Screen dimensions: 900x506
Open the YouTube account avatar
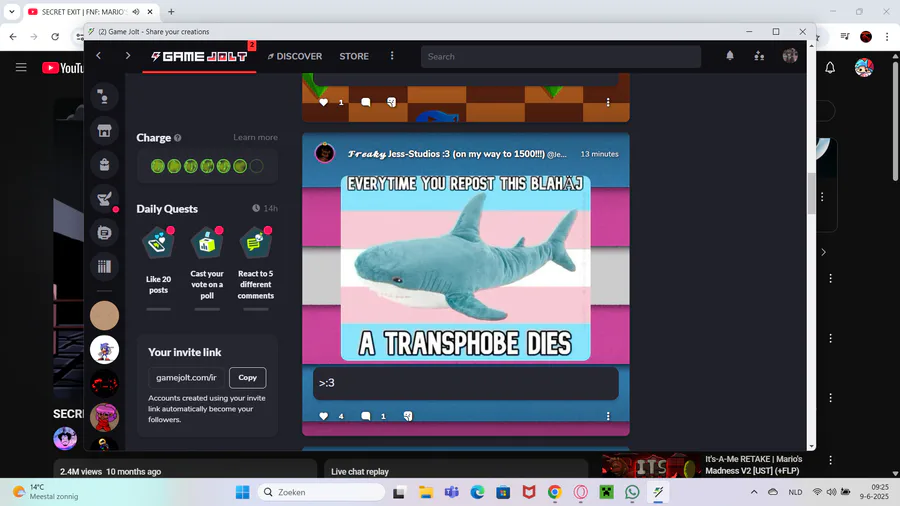[x=864, y=68]
